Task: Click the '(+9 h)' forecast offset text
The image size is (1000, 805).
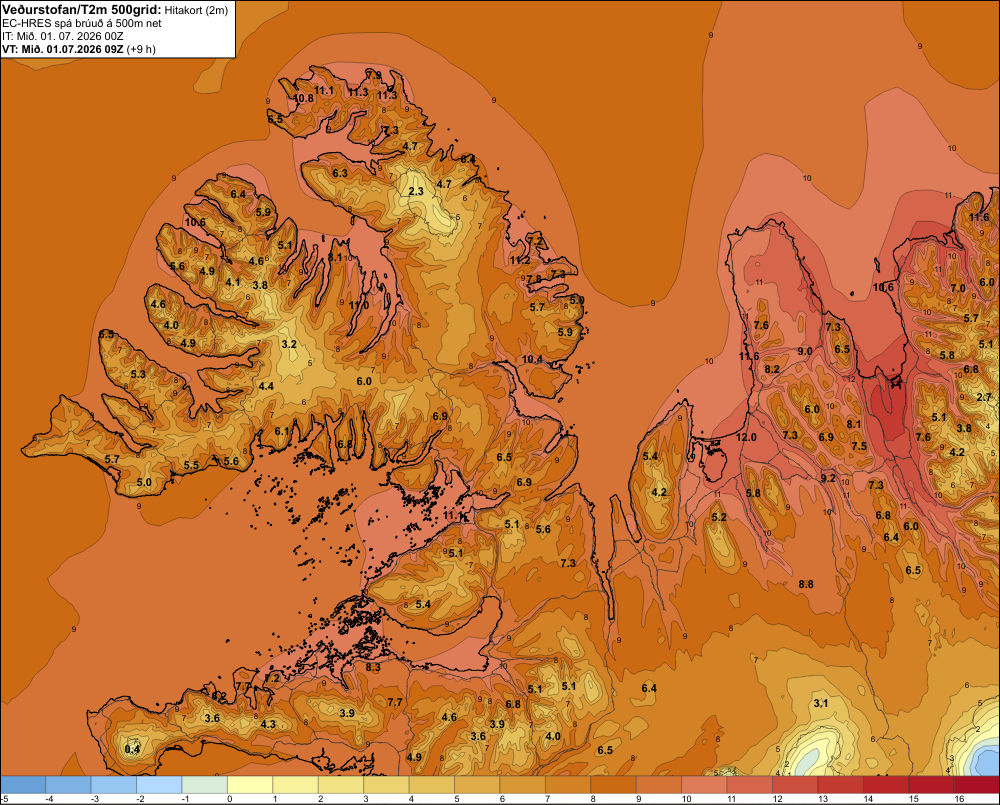Action: pyautogui.click(x=141, y=49)
